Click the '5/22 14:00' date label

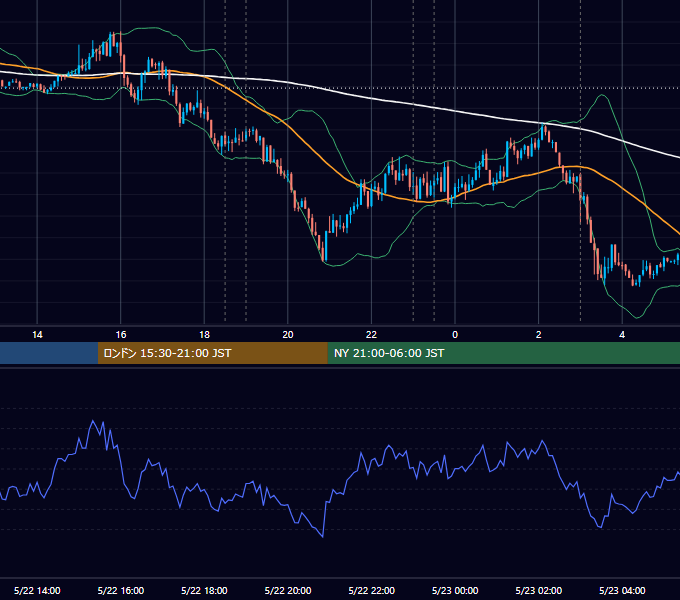point(37,590)
